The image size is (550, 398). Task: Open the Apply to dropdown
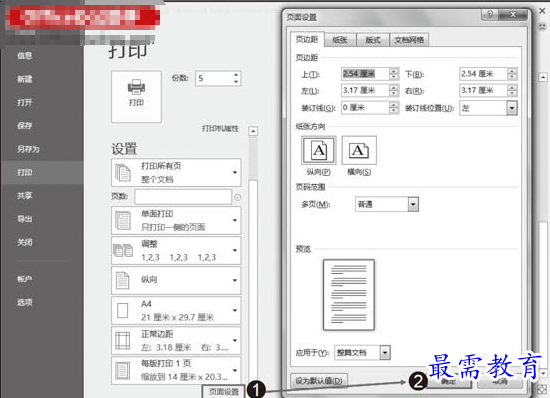[x=385, y=352]
